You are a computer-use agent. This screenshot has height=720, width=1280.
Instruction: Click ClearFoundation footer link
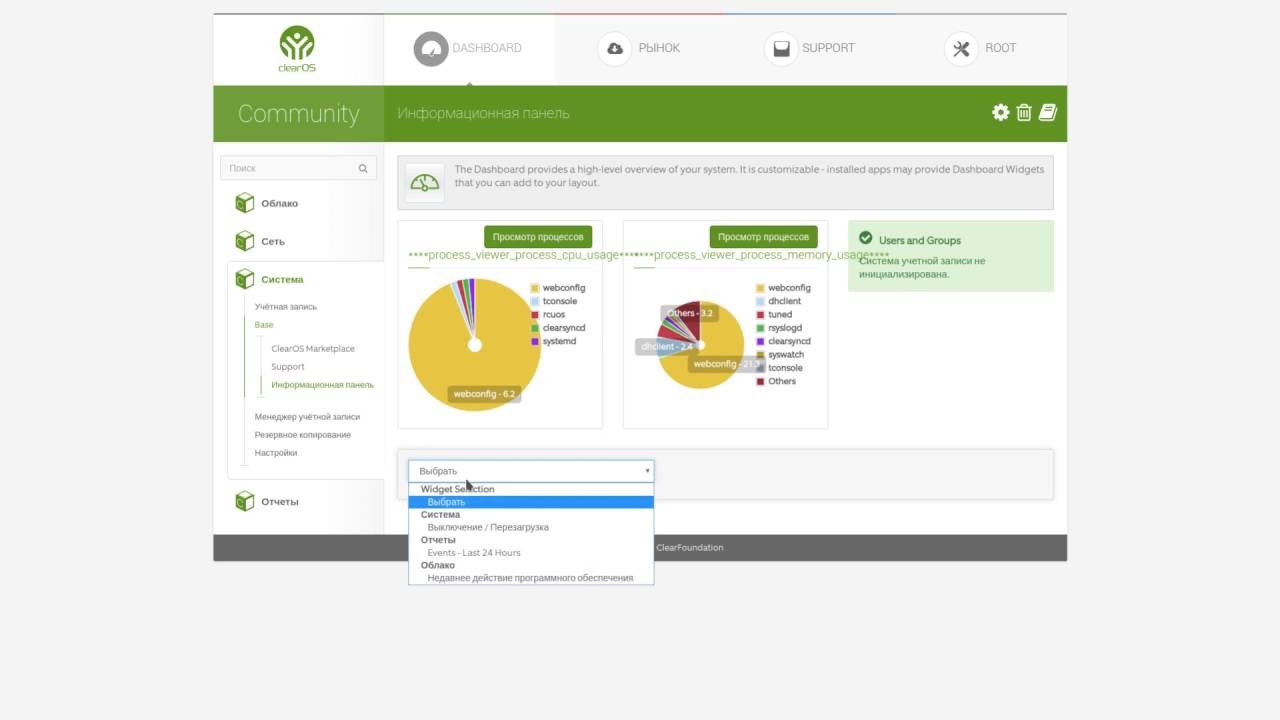690,547
